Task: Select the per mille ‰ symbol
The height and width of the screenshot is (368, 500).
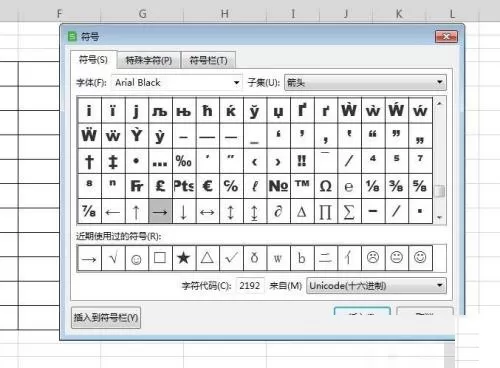Action: pos(184,161)
